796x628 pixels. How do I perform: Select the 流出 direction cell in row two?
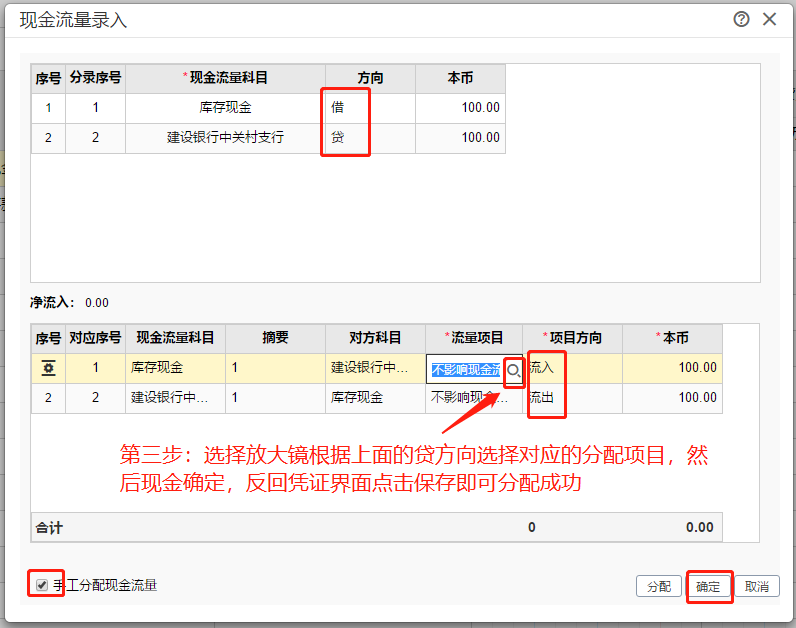pyautogui.click(x=572, y=398)
